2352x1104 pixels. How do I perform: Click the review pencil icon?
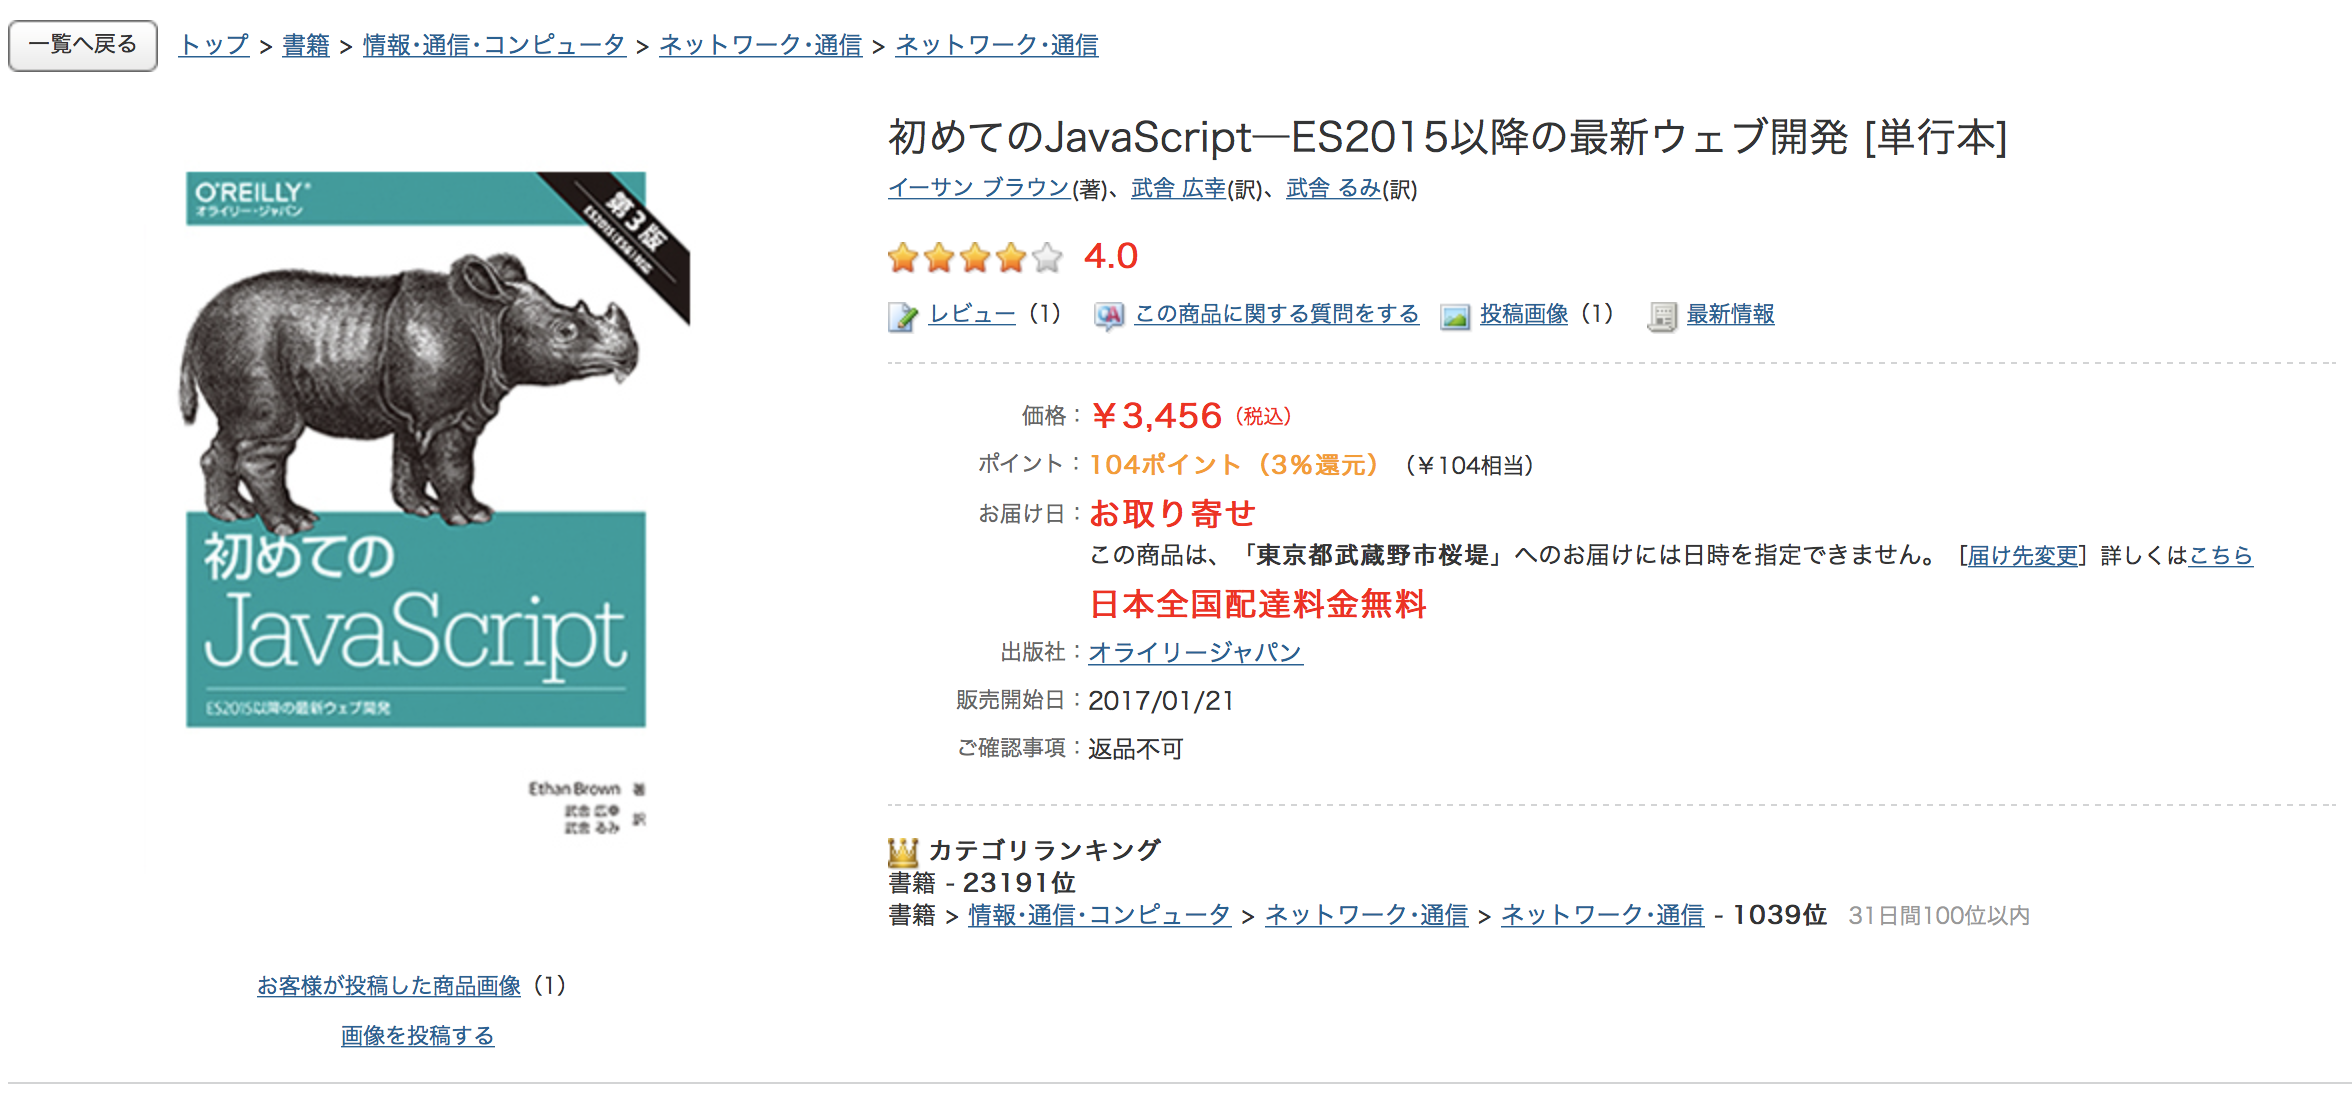(902, 317)
